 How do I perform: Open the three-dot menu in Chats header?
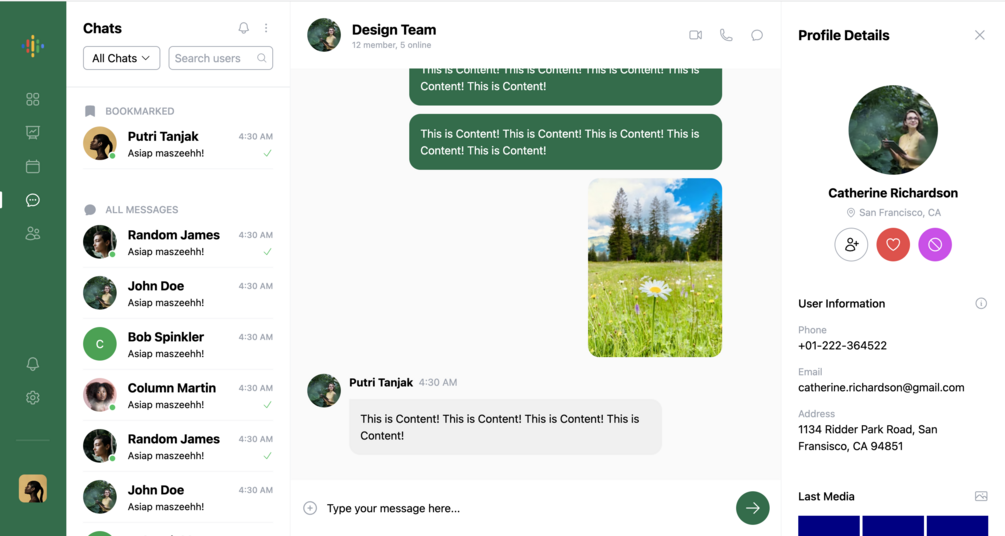pyautogui.click(x=266, y=28)
